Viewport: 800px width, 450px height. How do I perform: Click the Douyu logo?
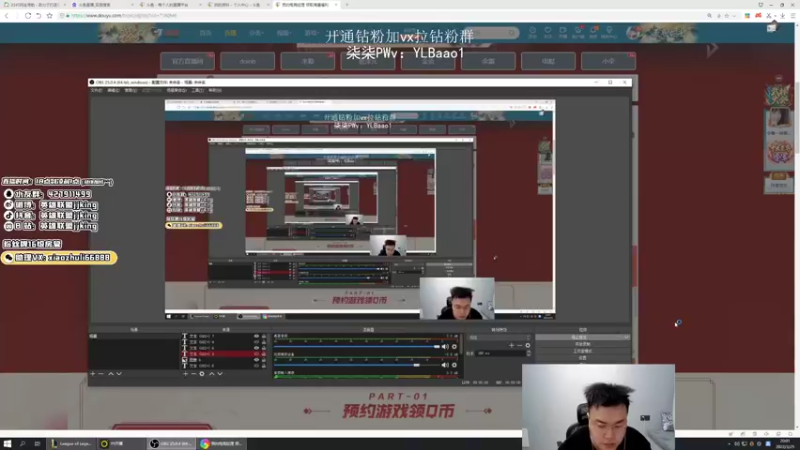[167, 33]
